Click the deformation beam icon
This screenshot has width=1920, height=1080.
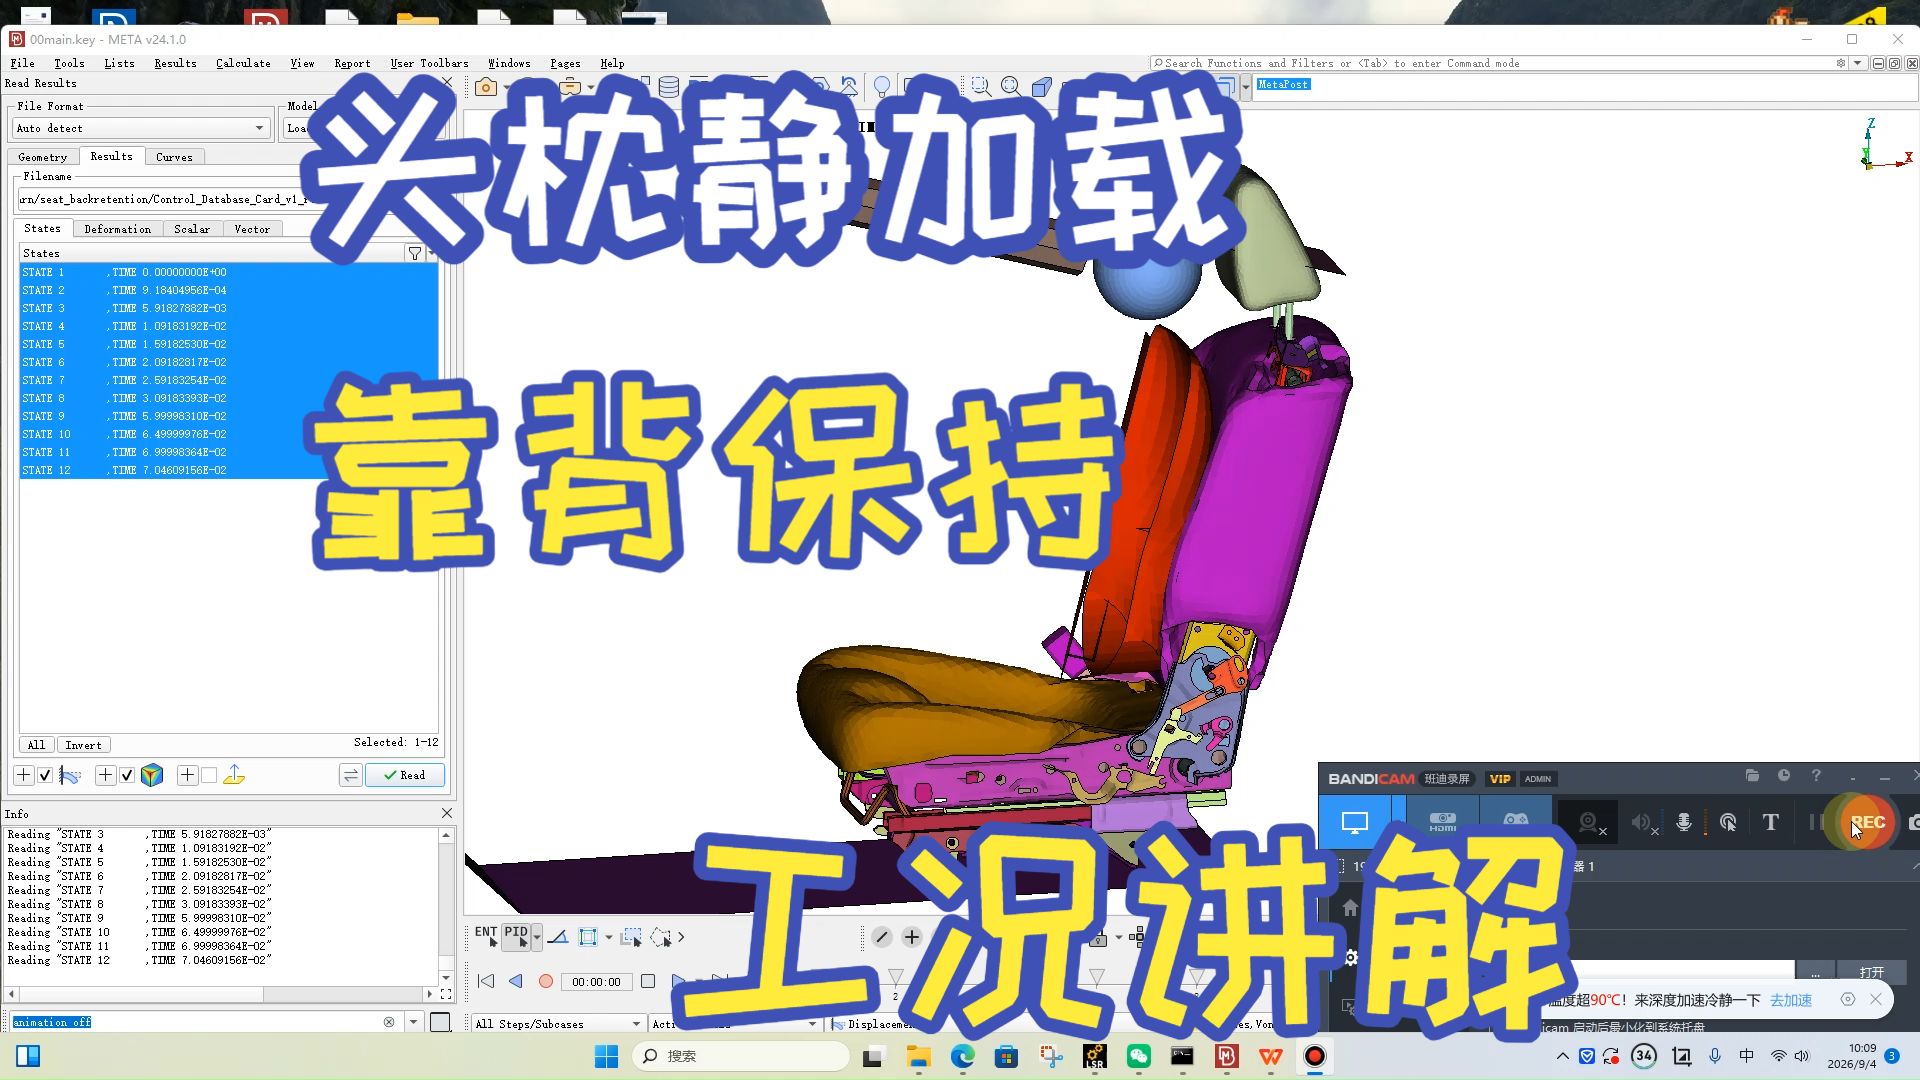click(70, 775)
